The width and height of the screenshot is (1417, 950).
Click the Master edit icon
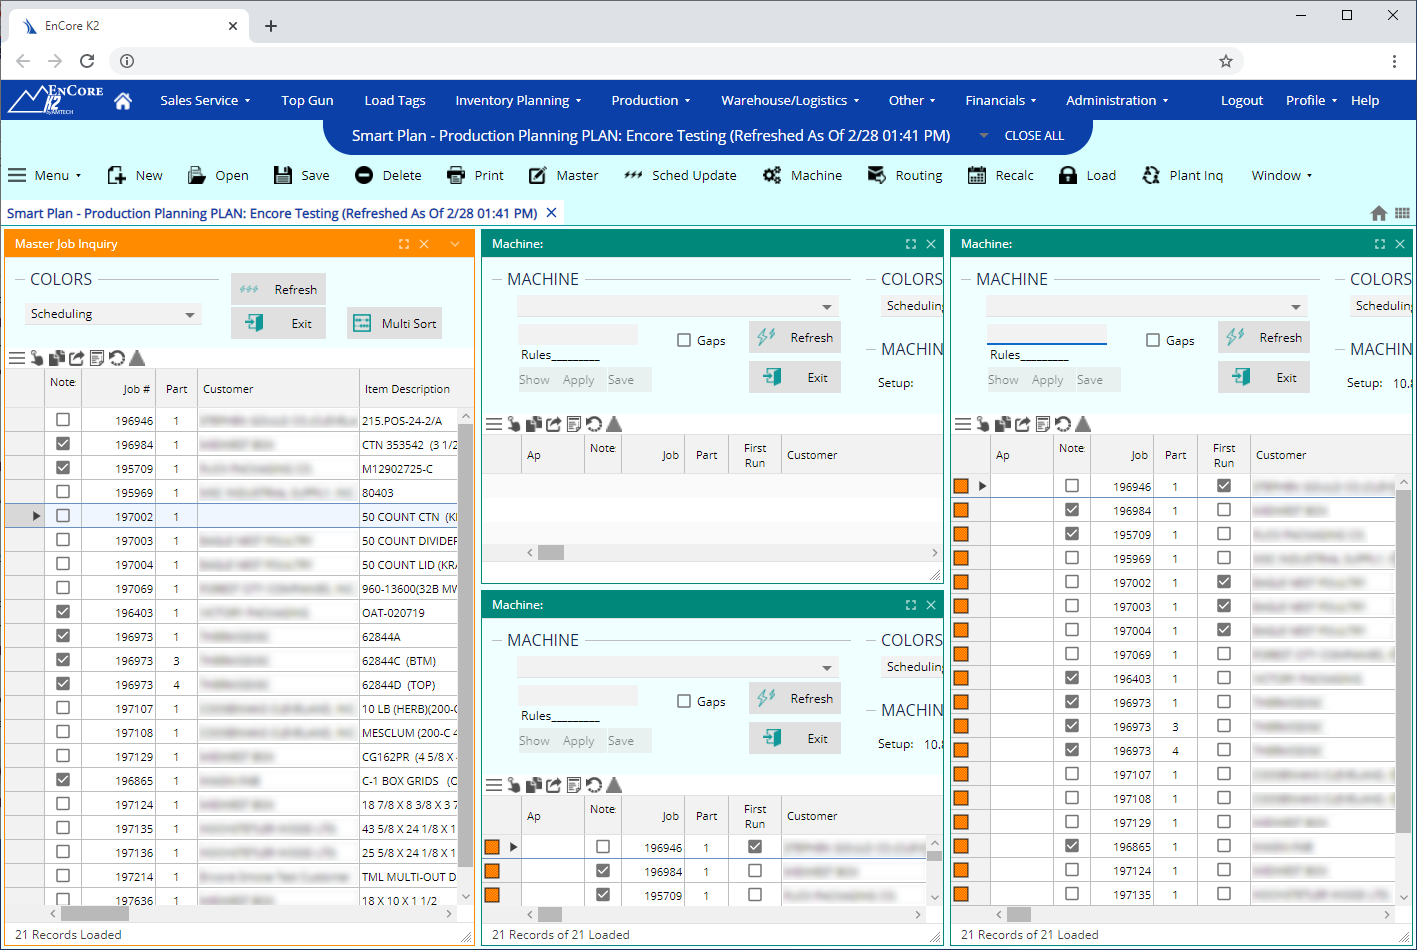pos(538,175)
